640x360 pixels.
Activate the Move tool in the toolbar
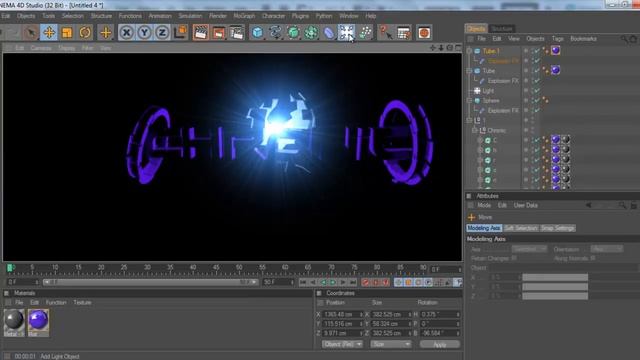pyautogui.click(x=49, y=33)
